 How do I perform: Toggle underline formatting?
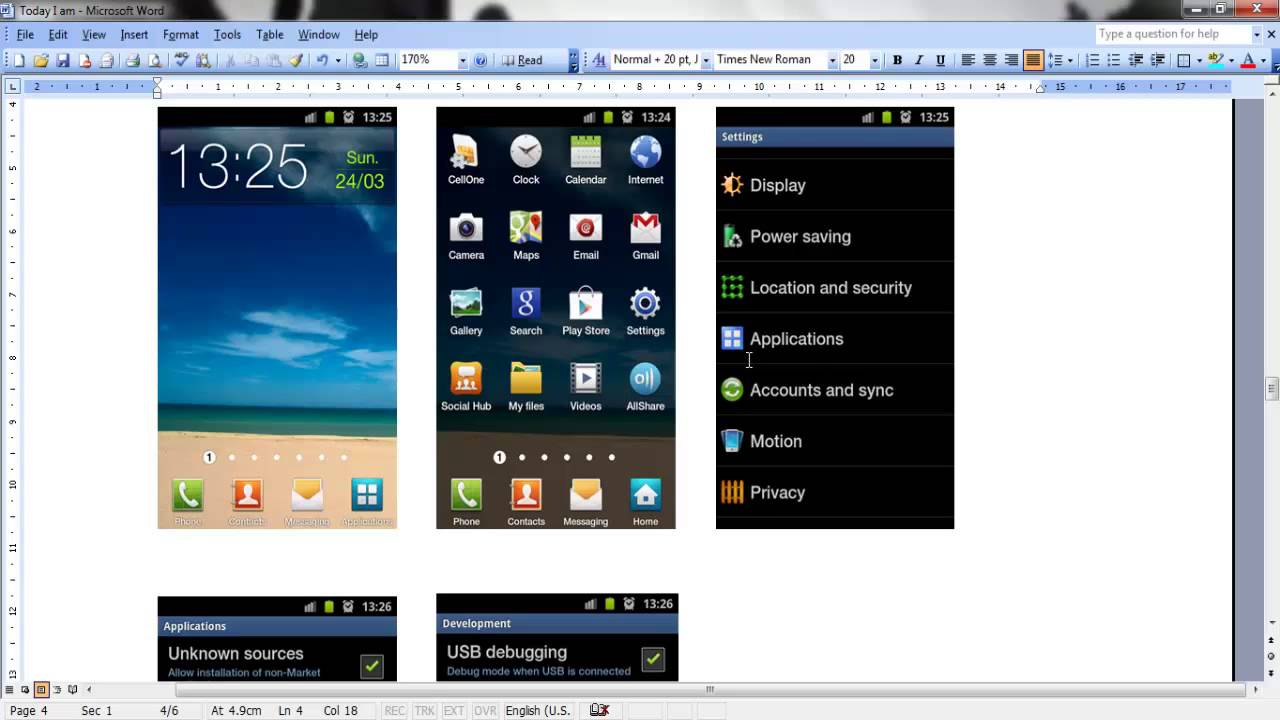point(941,60)
